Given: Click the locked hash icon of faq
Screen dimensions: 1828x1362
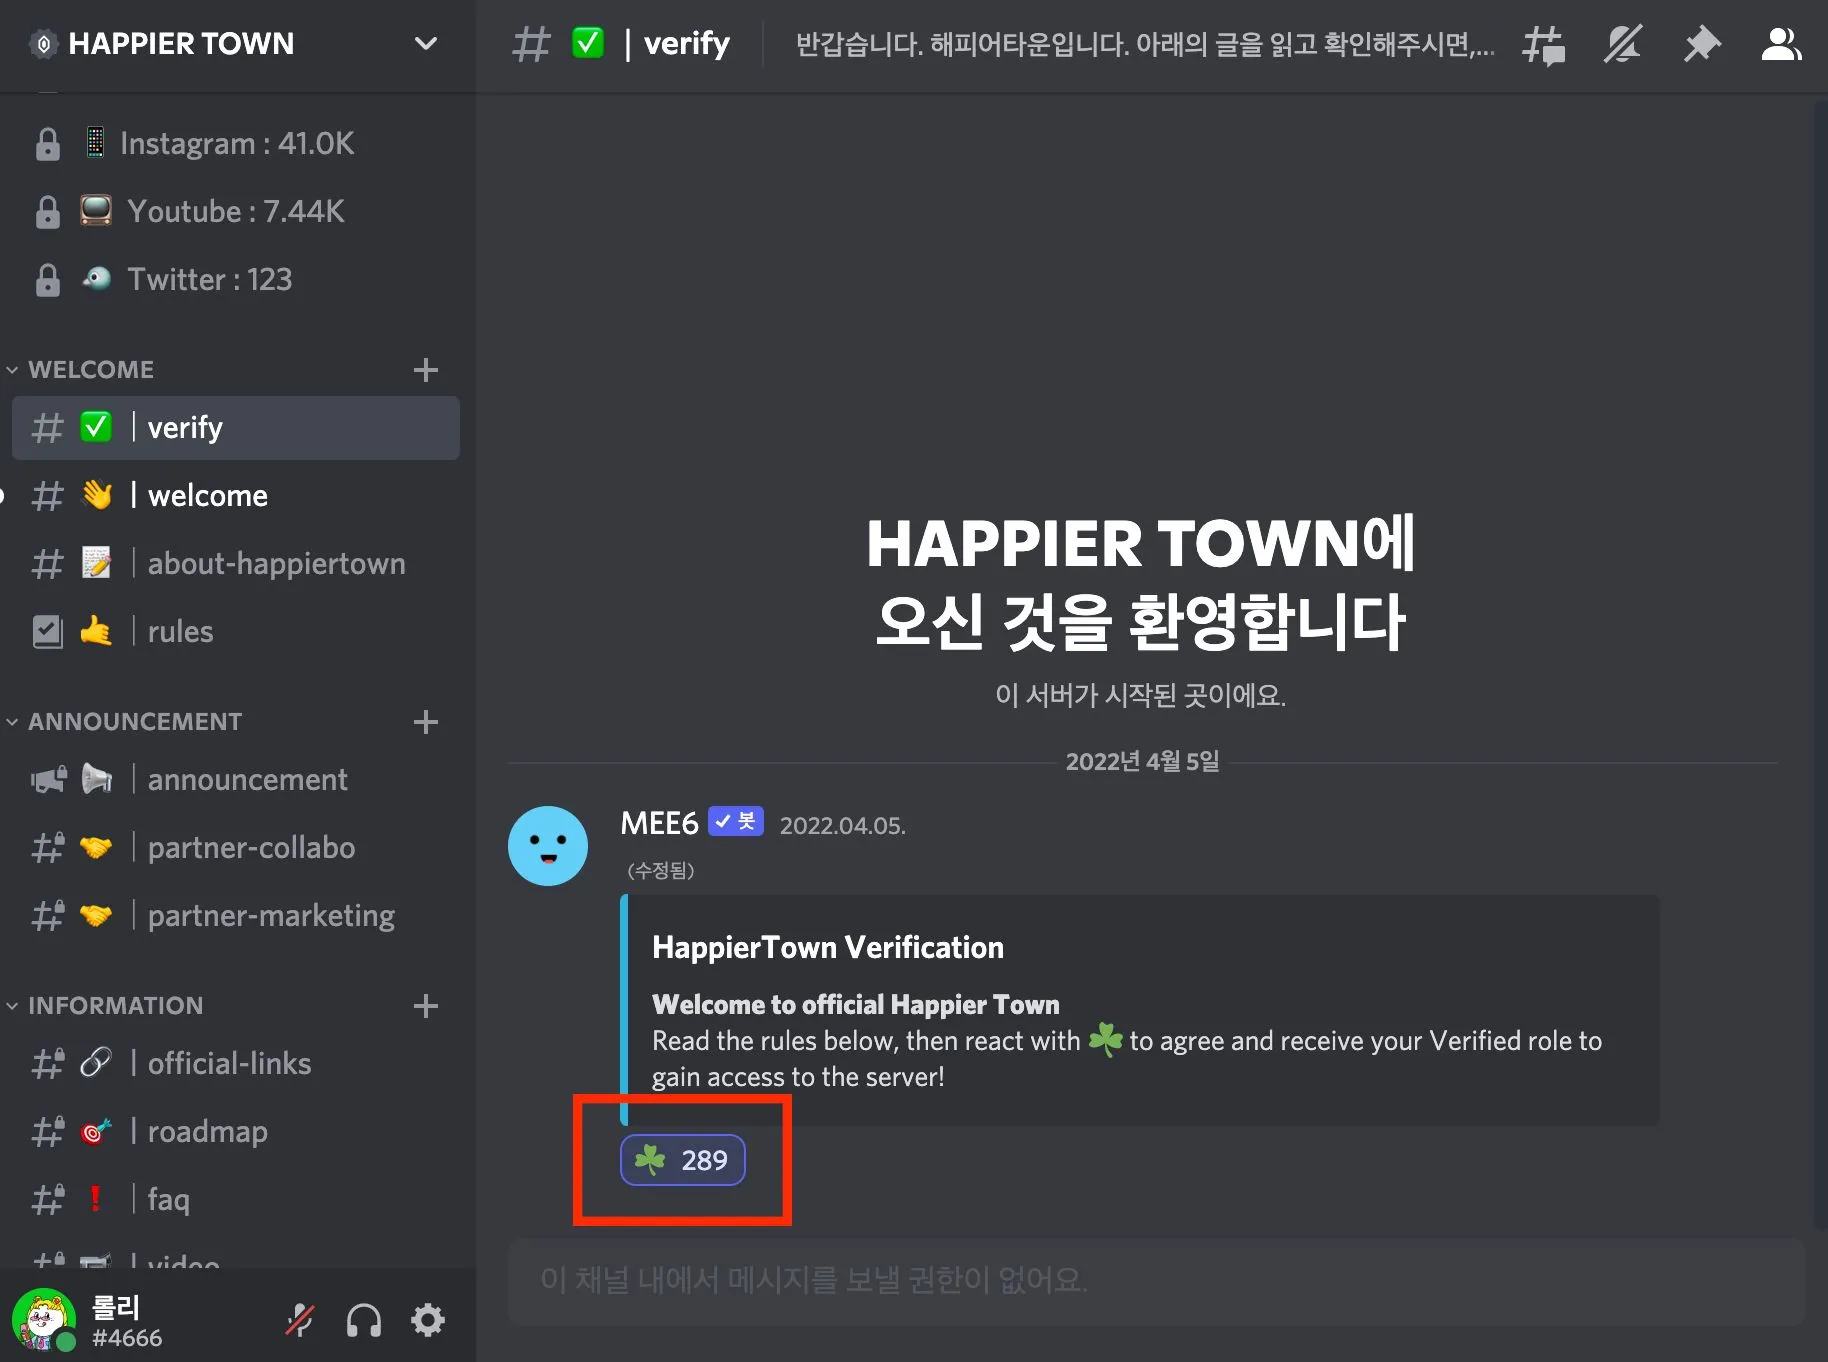Looking at the screenshot, I should [x=47, y=1200].
